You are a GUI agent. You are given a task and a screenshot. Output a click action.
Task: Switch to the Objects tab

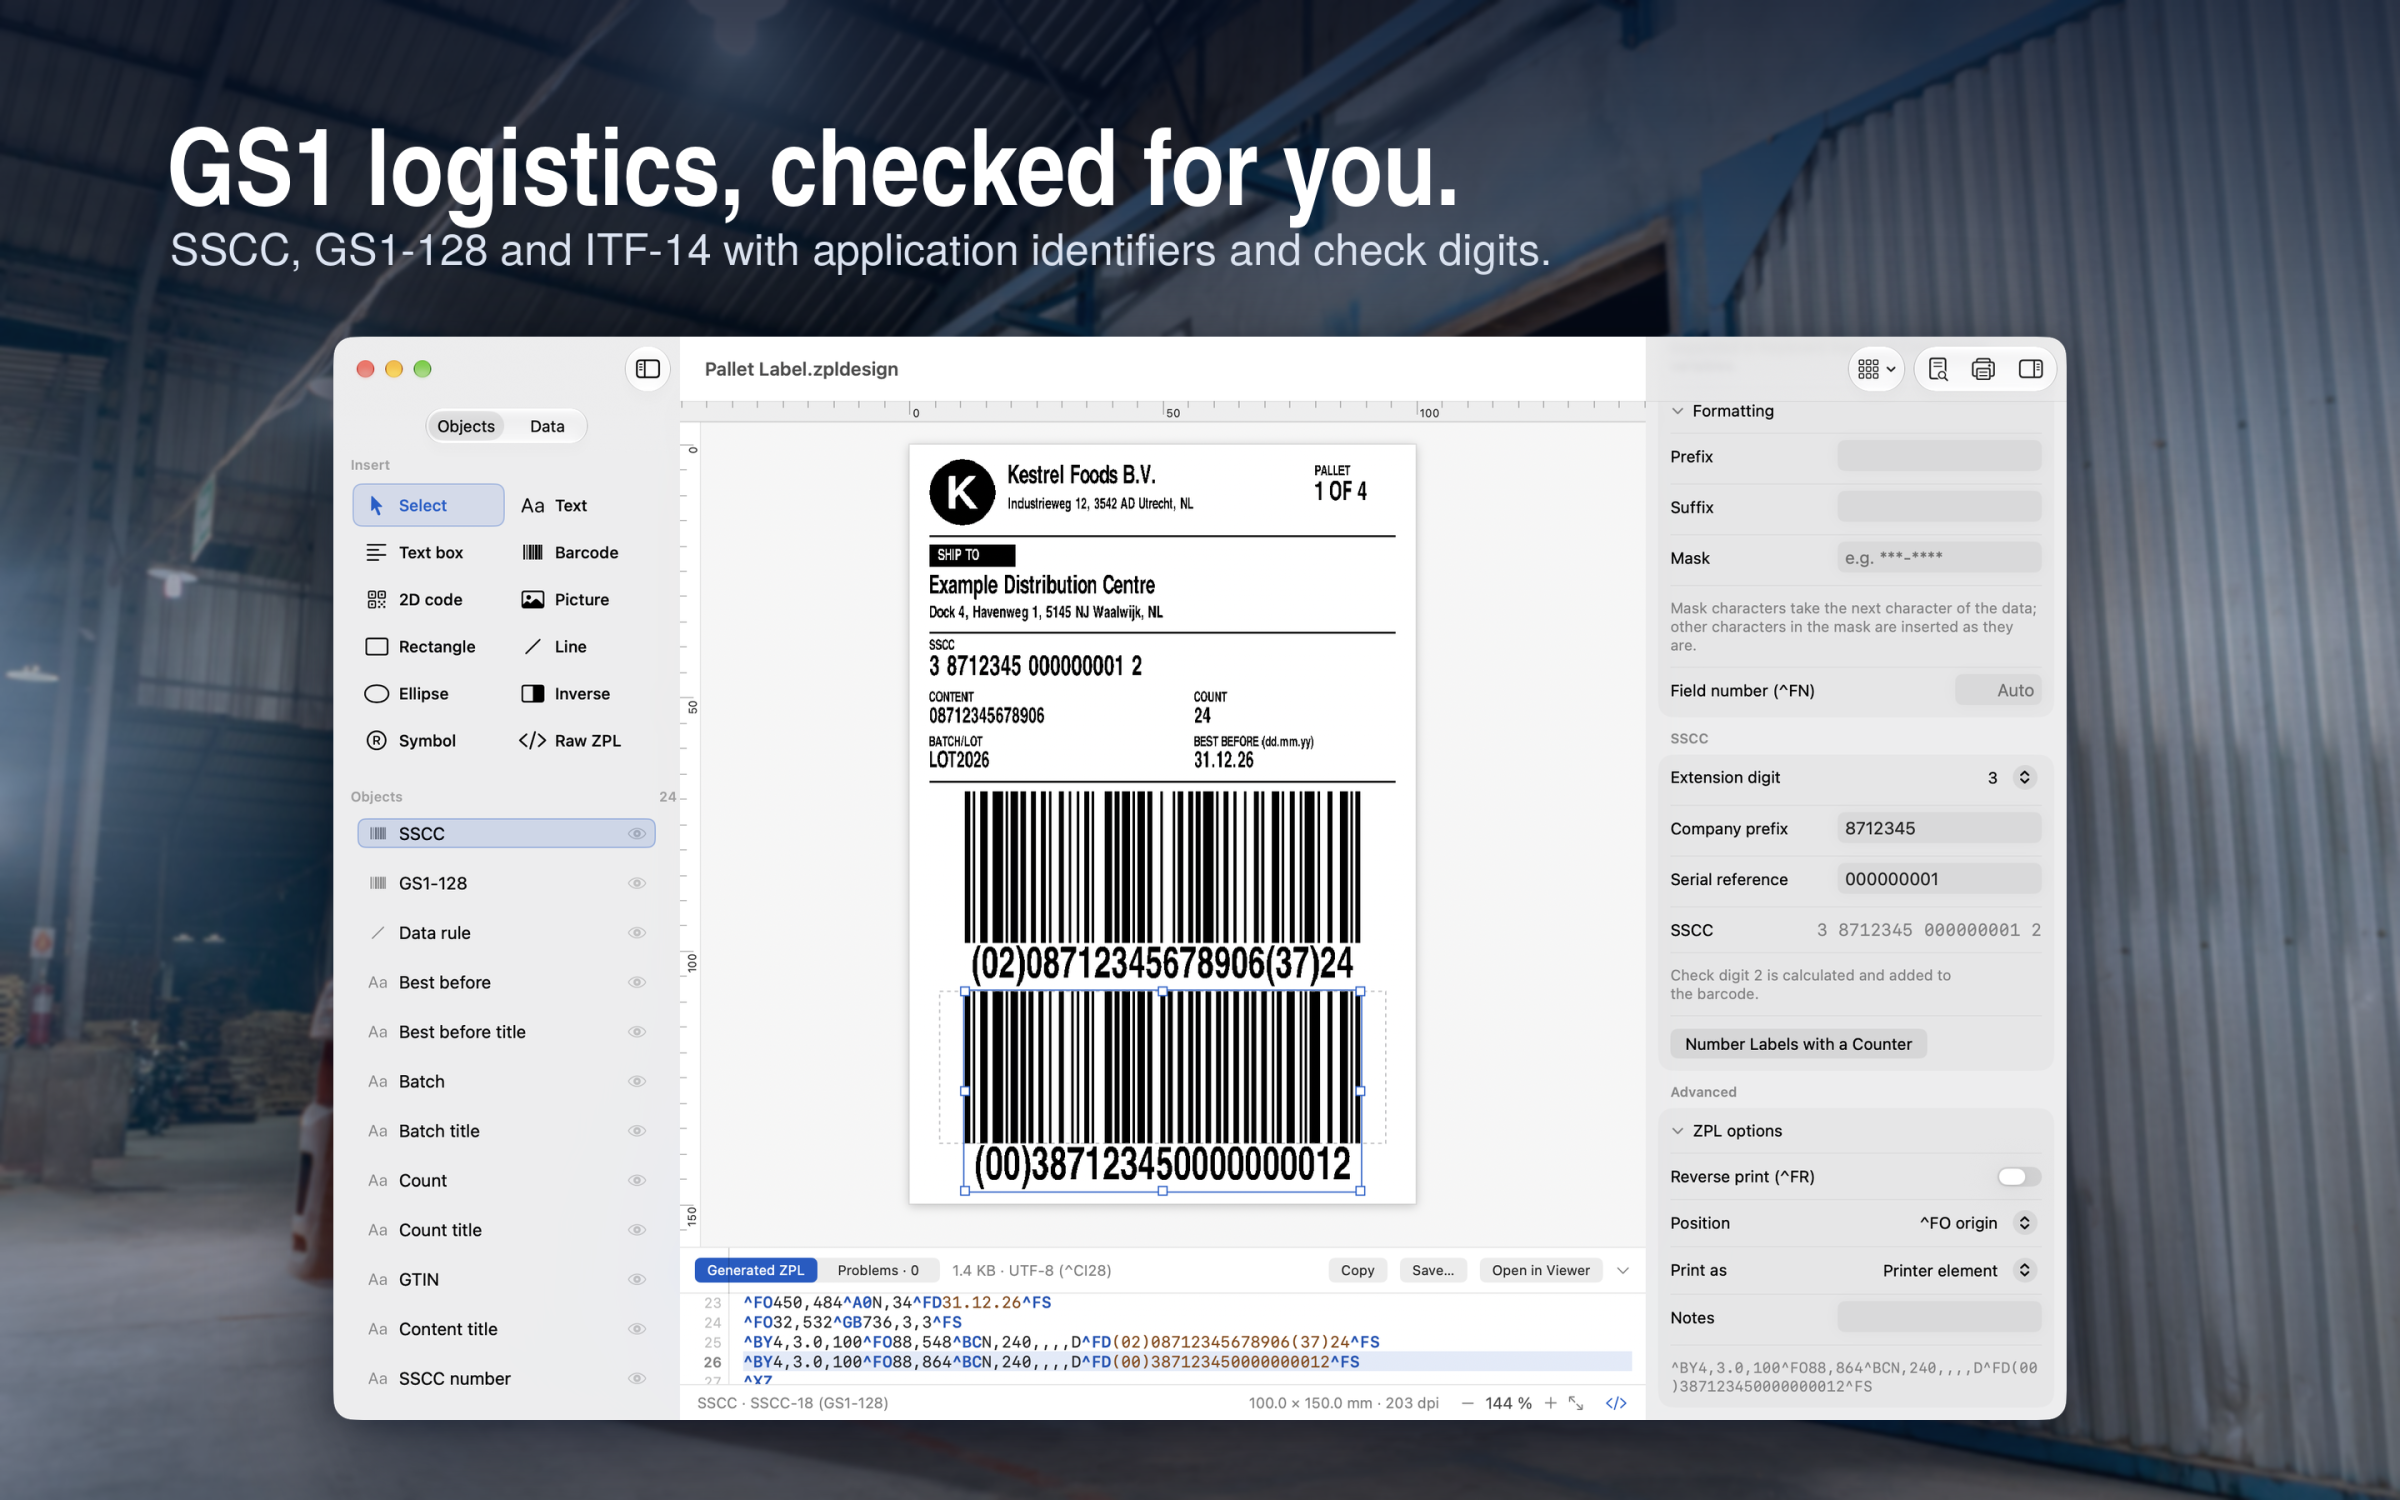466,426
